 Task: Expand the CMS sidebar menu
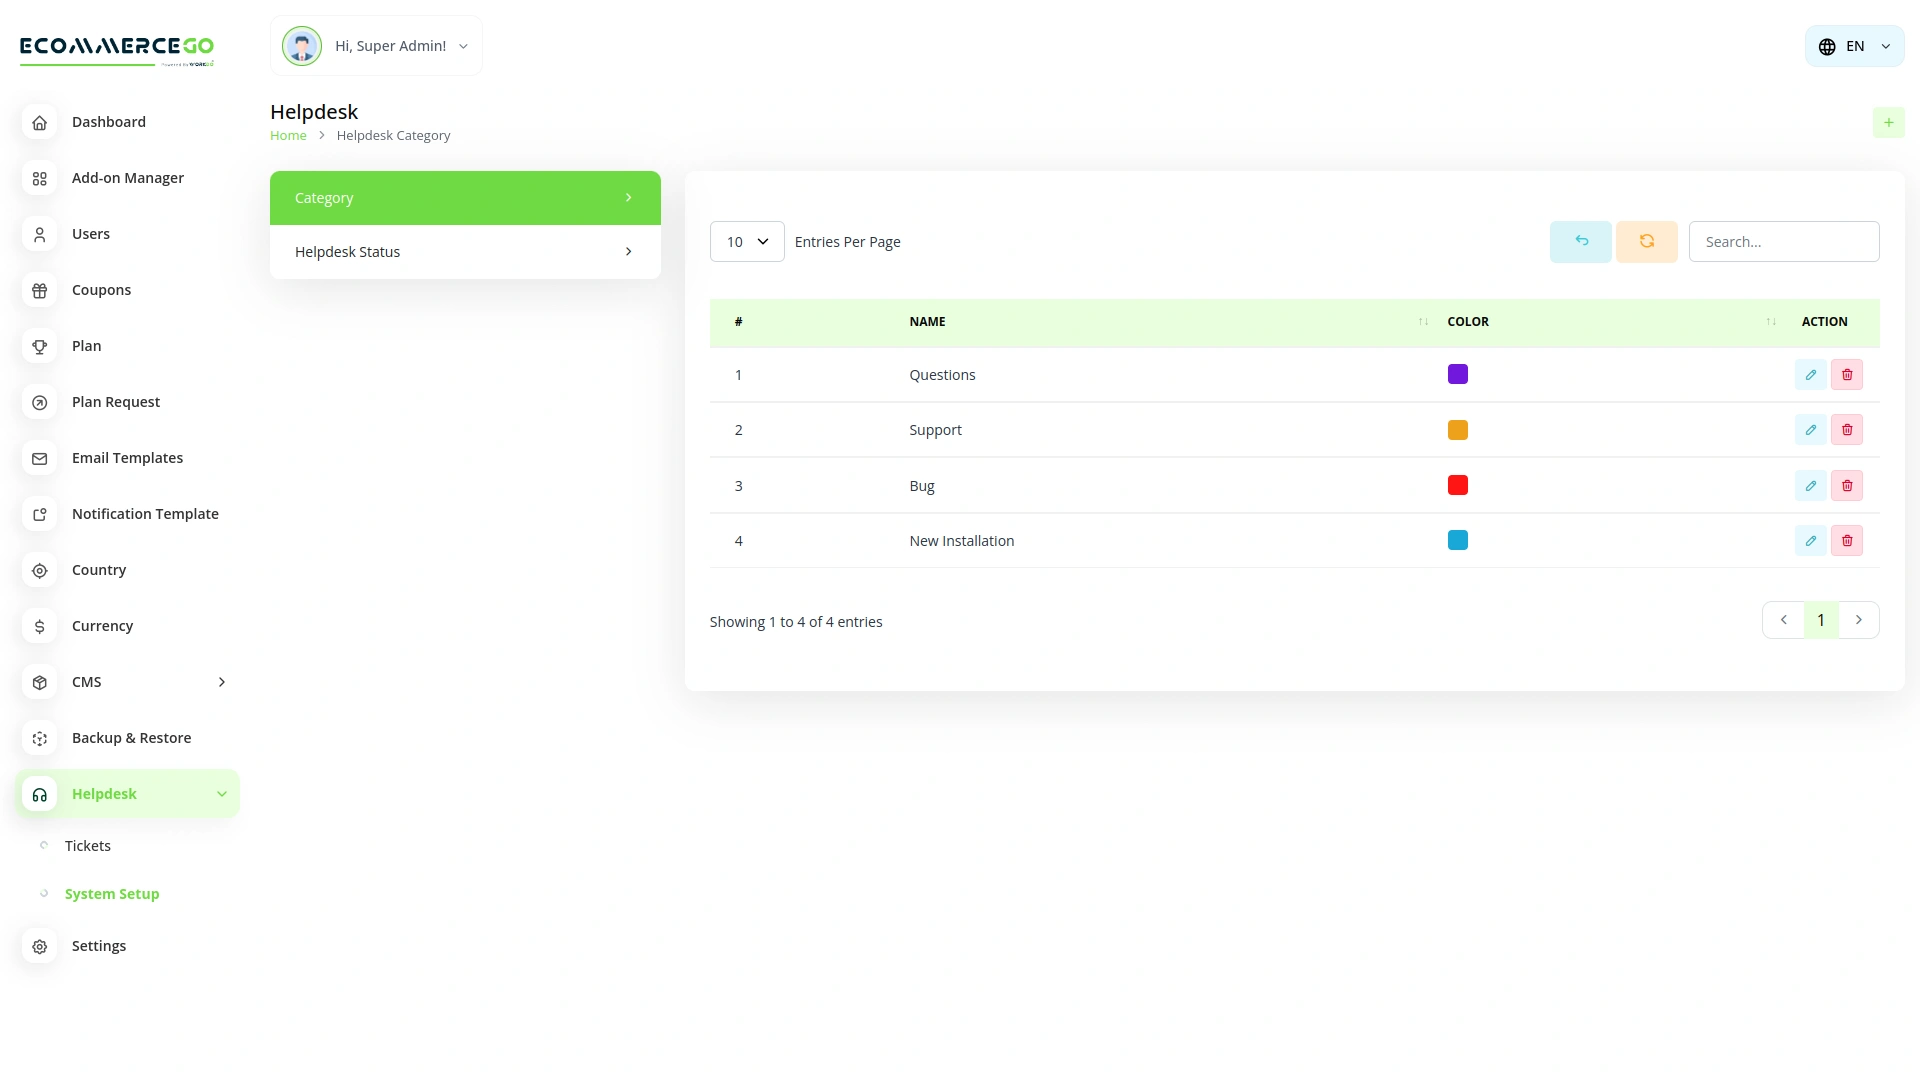[221, 681]
